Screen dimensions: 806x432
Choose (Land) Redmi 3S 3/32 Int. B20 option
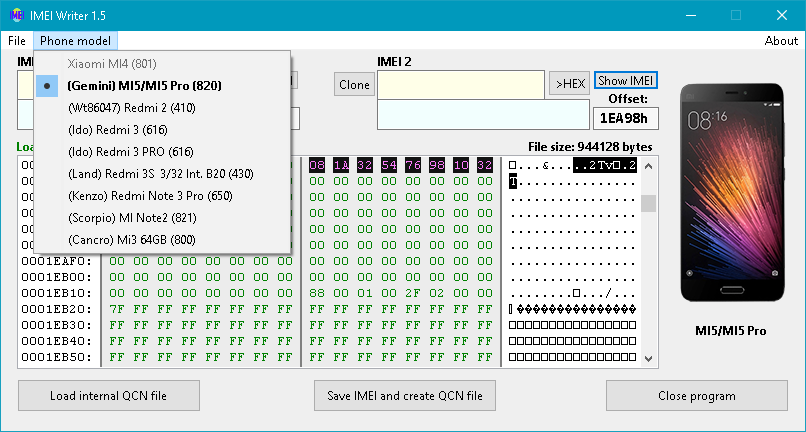click(160, 174)
